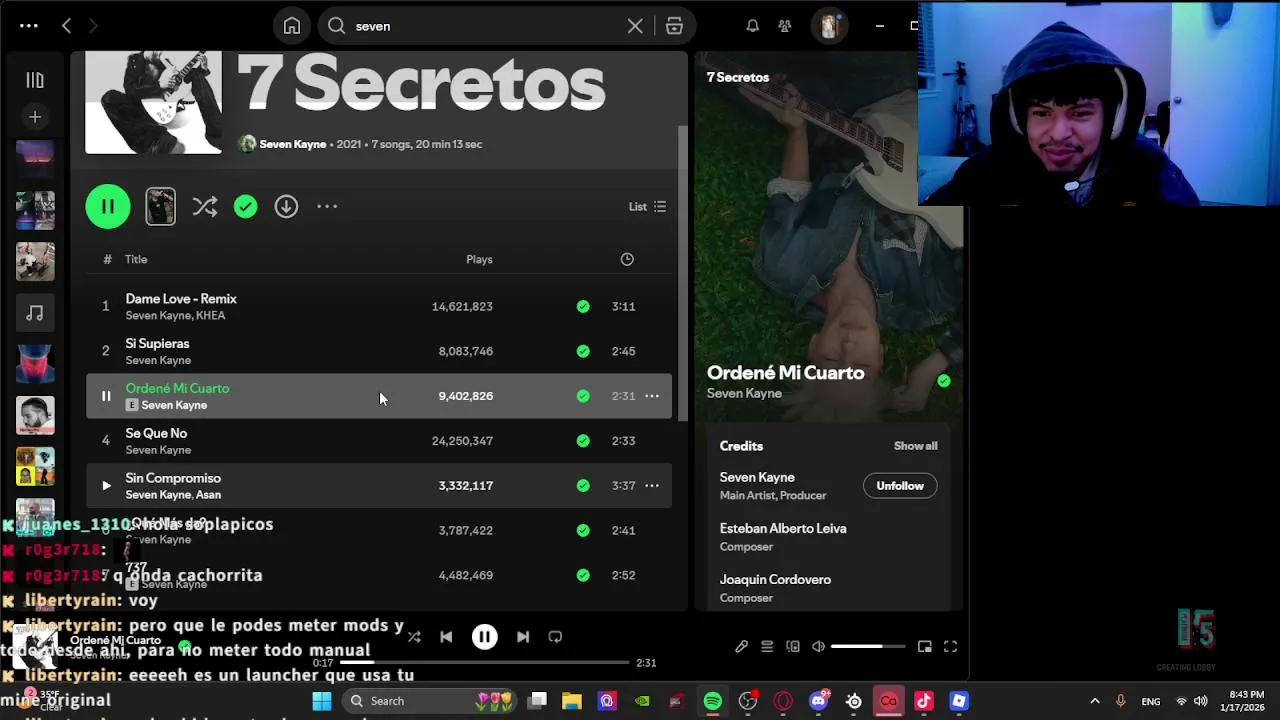This screenshot has height=720, width=1280.
Task: Select the track Dame Love - Remix
Action: coord(181,299)
